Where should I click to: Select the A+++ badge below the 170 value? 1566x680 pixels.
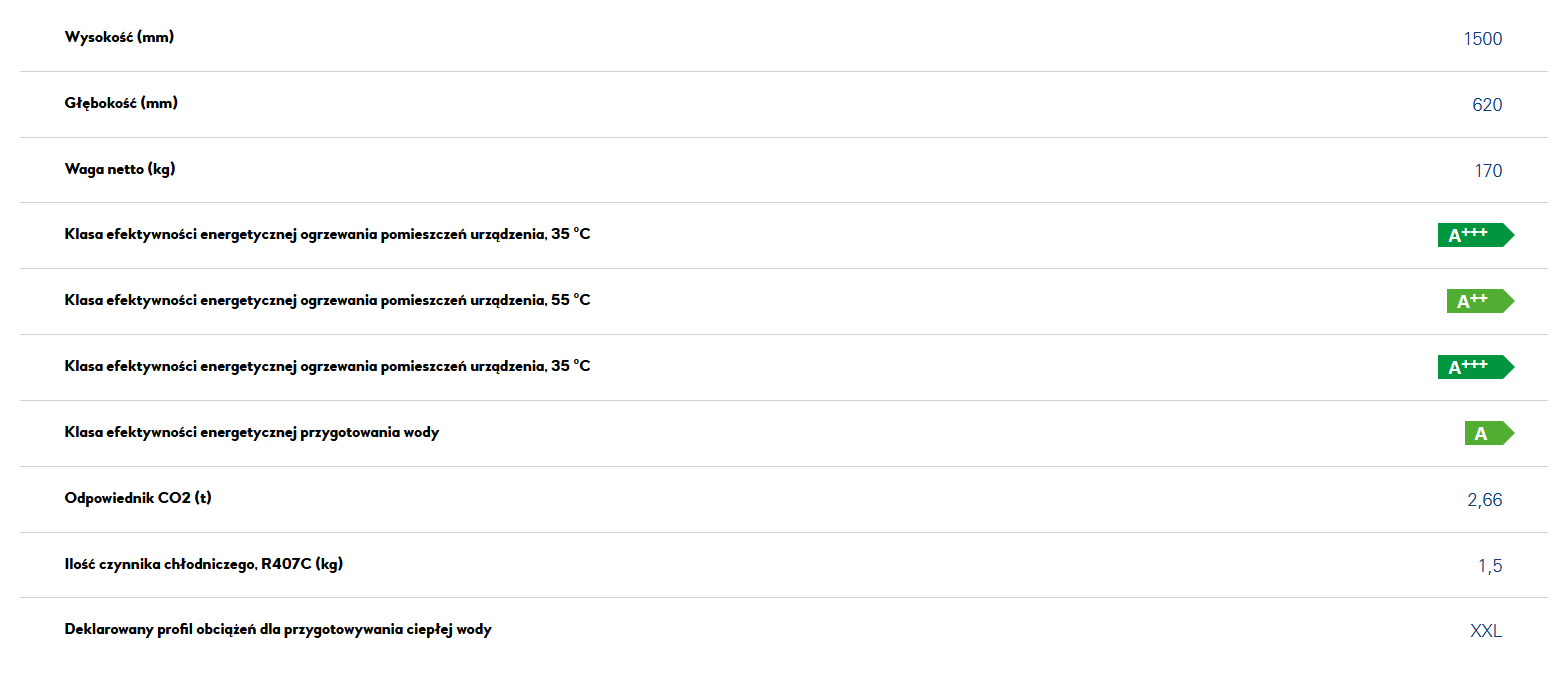1476,235
